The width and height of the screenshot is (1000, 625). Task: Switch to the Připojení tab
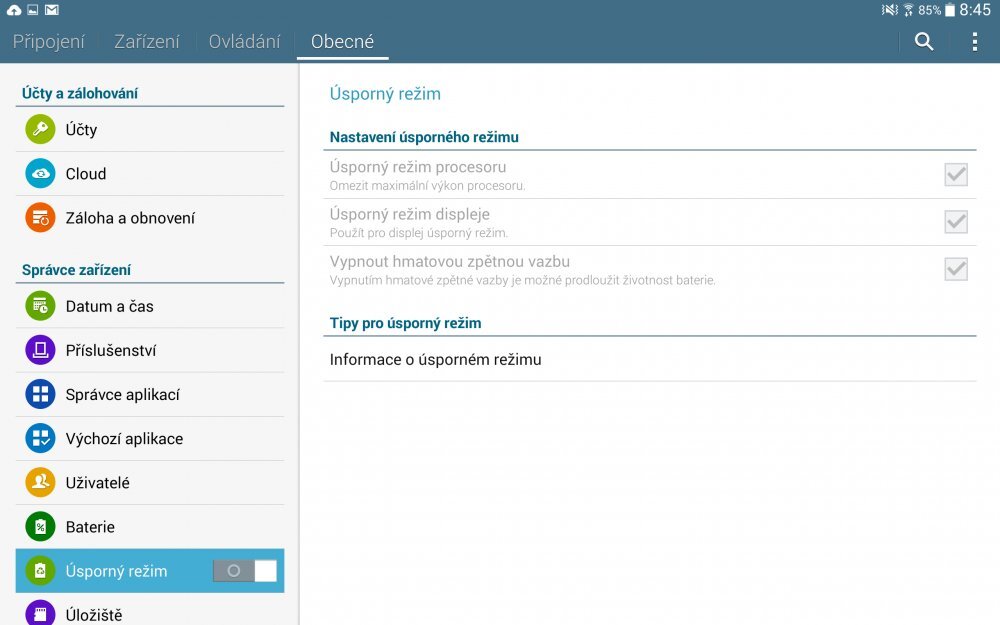click(x=49, y=41)
